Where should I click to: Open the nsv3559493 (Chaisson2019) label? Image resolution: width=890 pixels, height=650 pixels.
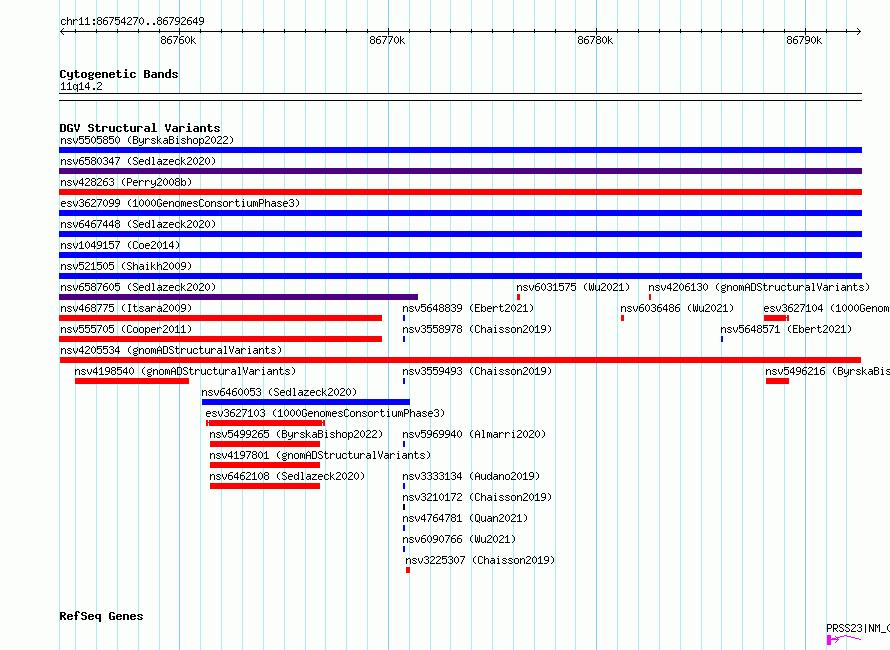point(477,371)
